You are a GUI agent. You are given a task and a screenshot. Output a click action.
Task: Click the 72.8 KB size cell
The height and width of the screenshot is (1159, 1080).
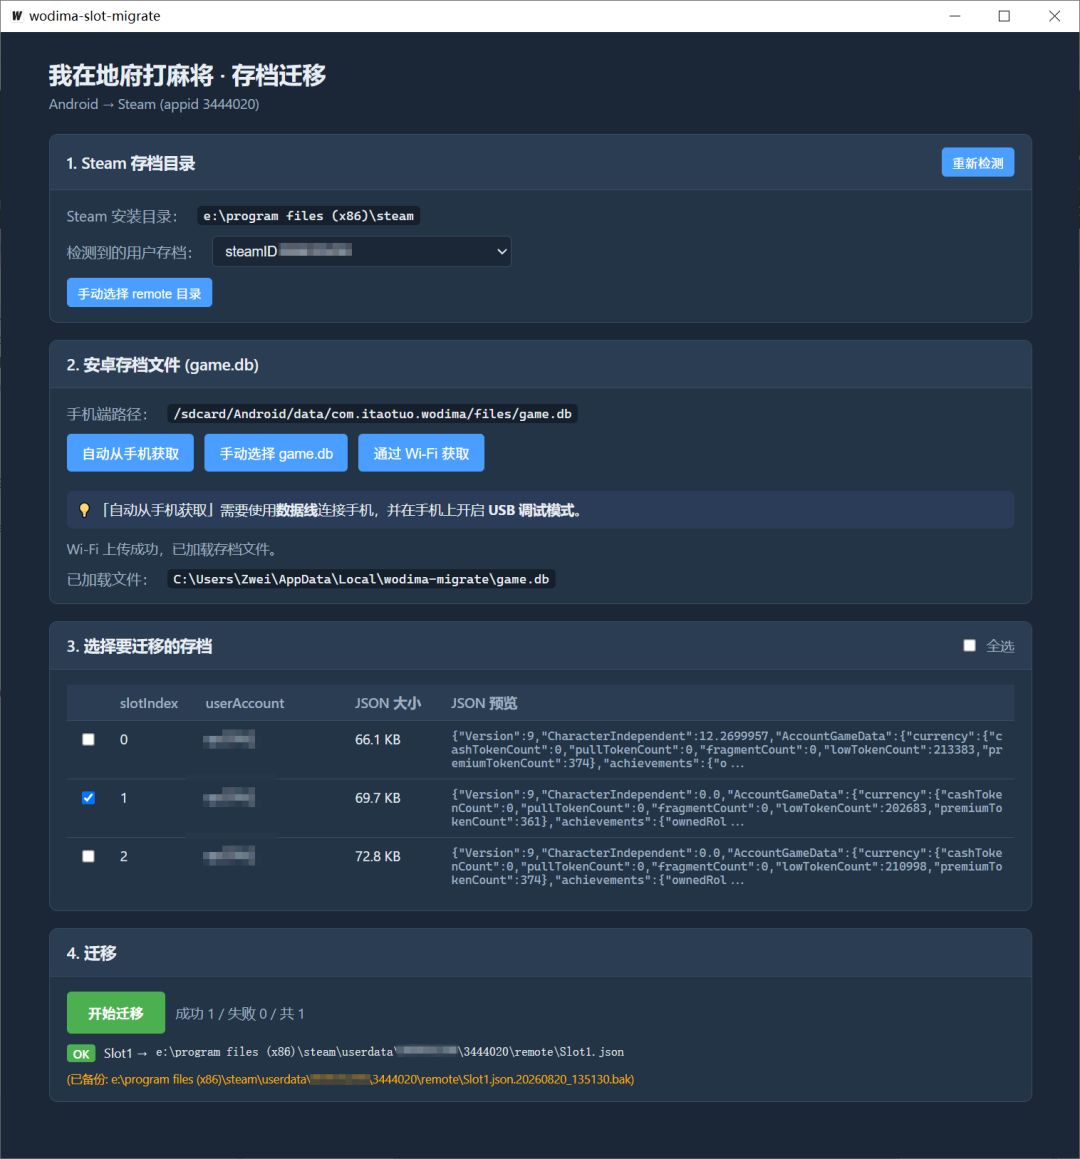[x=378, y=856]
